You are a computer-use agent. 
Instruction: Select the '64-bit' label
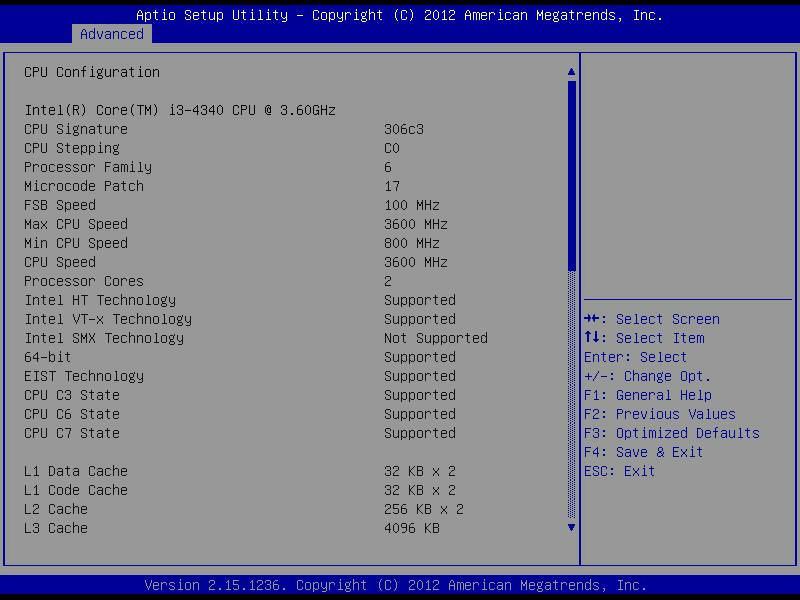(47, 357)
